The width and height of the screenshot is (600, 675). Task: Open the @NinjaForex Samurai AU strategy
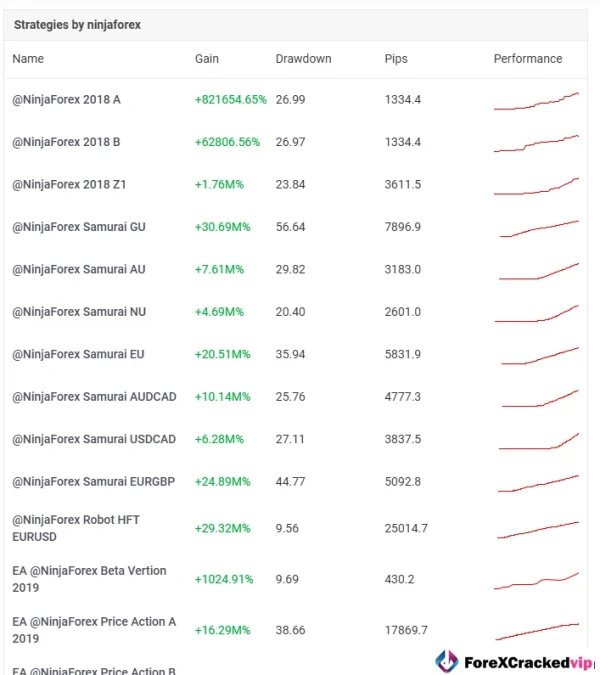pos(78,270)
